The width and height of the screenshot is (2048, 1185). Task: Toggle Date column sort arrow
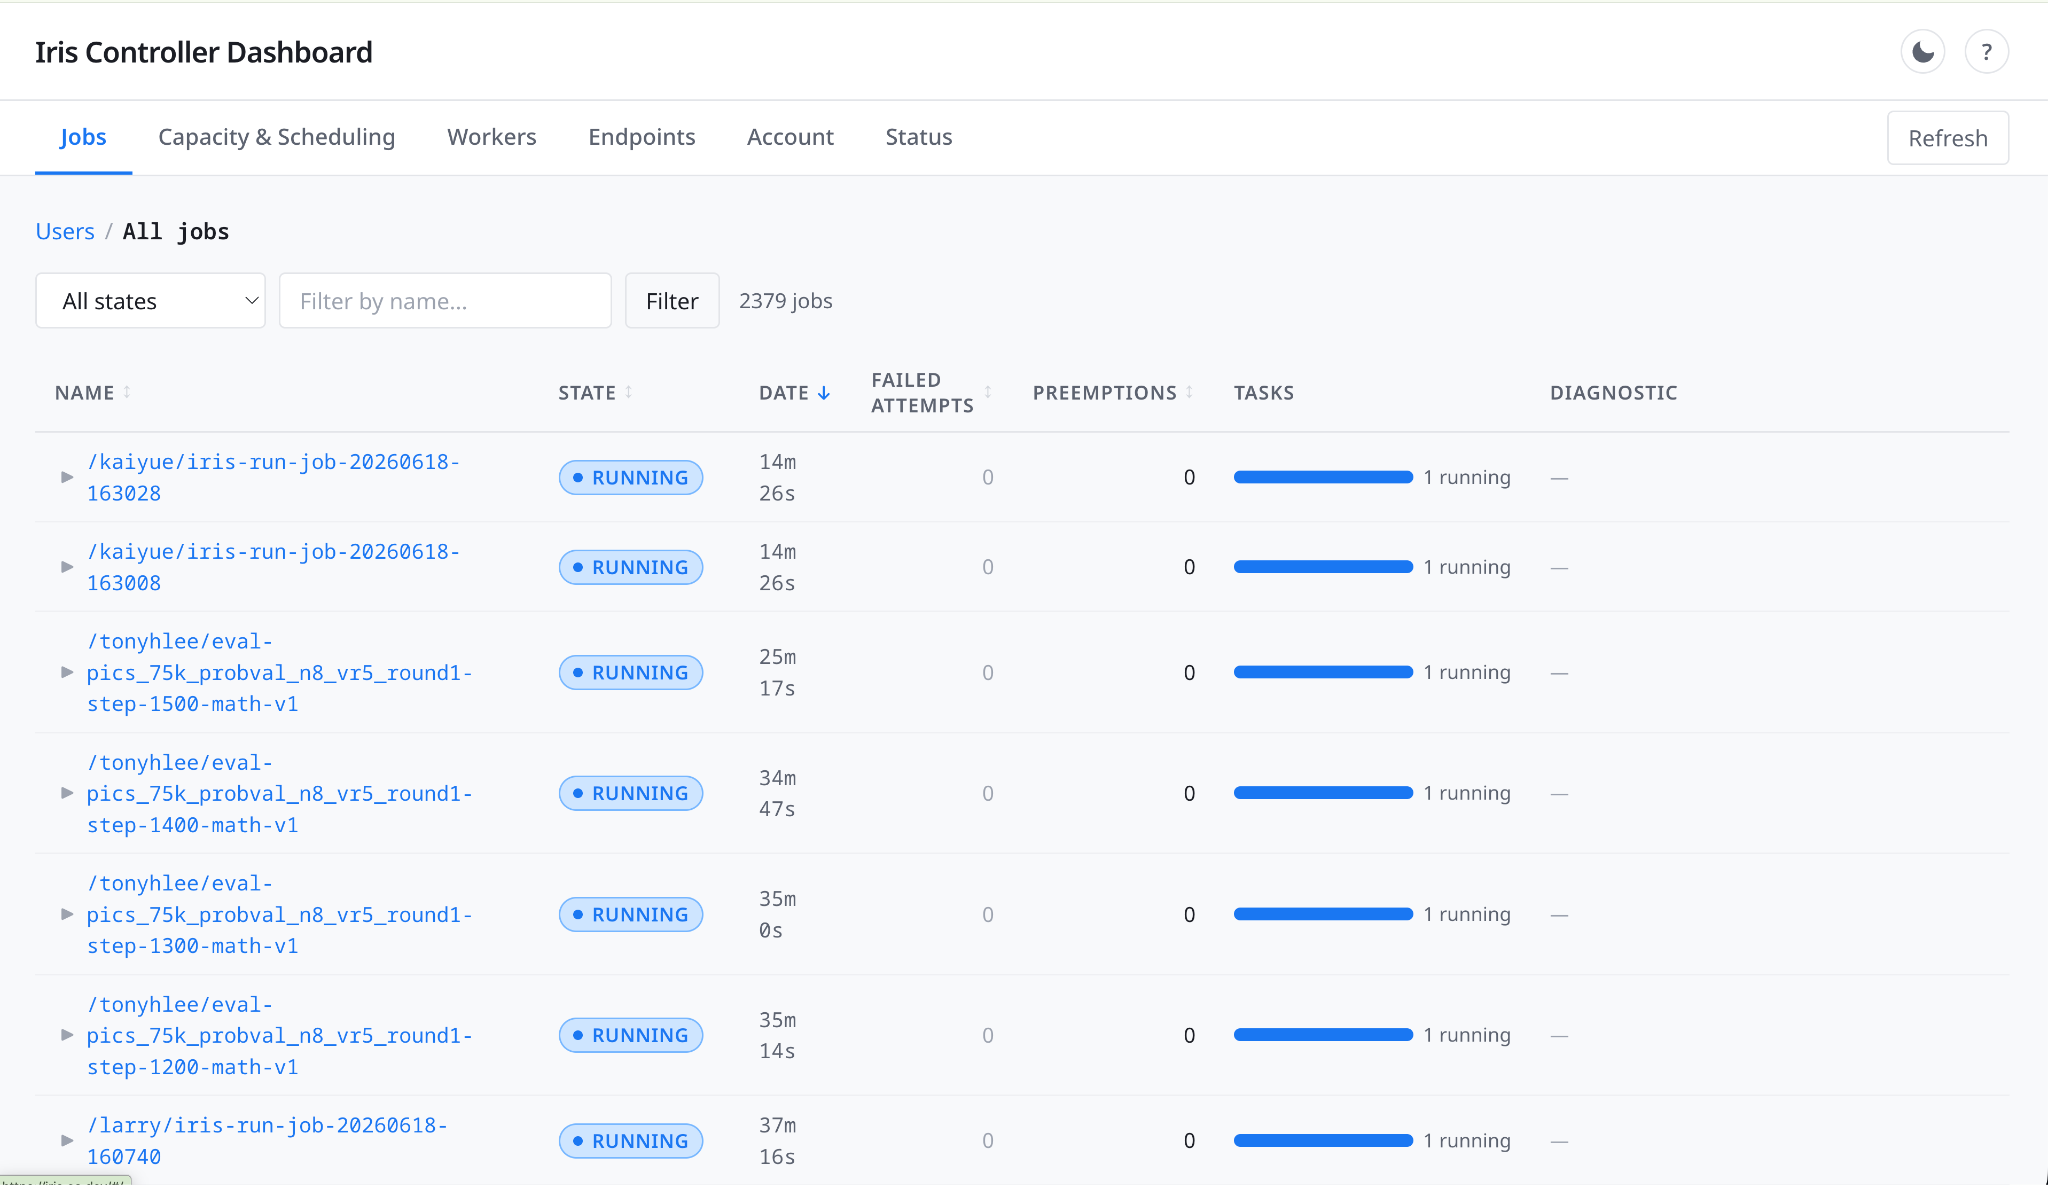pos(824,393)
